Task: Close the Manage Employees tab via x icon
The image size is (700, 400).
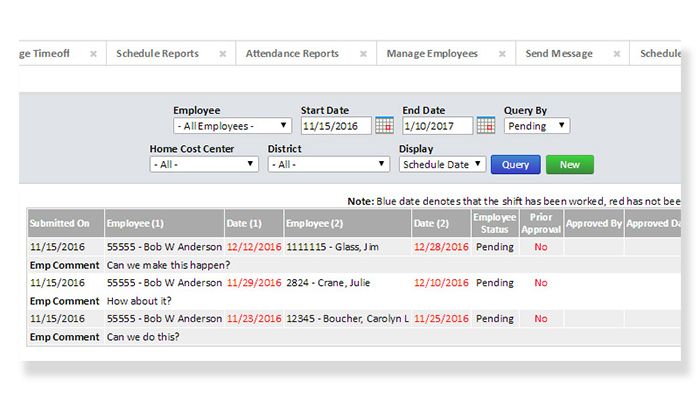Action: click(502, 54)
